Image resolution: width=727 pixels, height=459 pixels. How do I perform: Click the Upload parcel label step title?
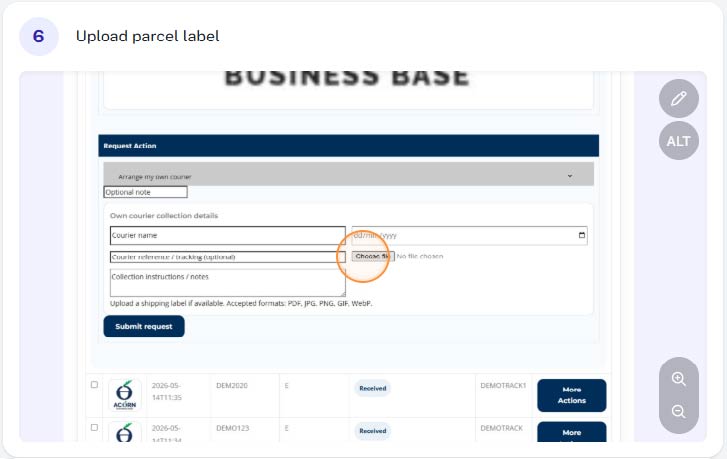pyautogui.click(x=147, y=36)
